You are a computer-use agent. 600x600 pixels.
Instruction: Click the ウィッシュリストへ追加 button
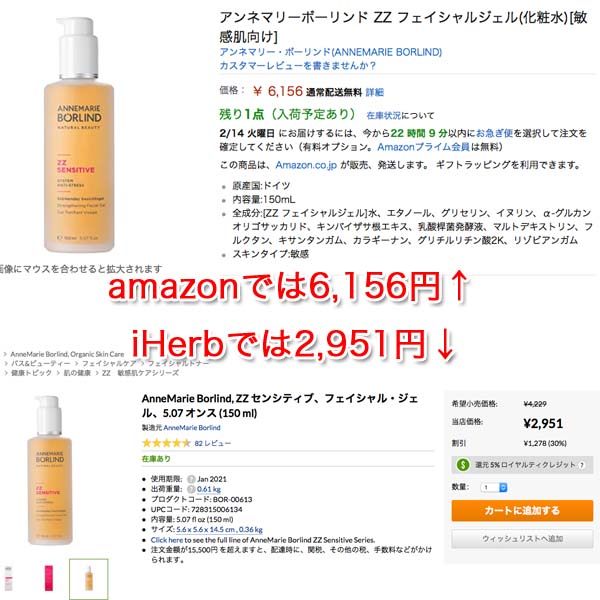[x=522, y=538]
